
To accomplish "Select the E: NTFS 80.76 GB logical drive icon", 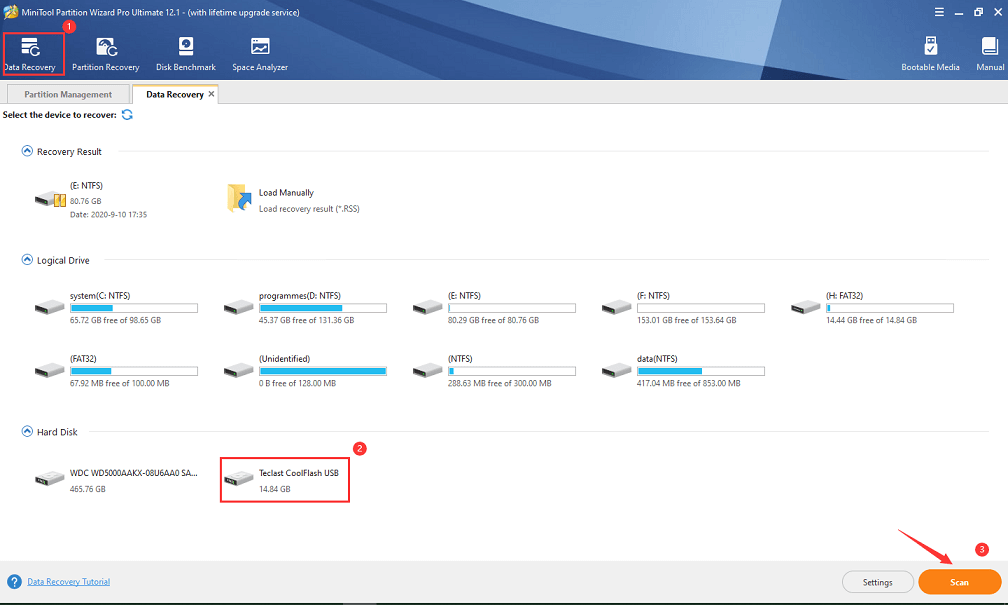I will tap(428, 307).
